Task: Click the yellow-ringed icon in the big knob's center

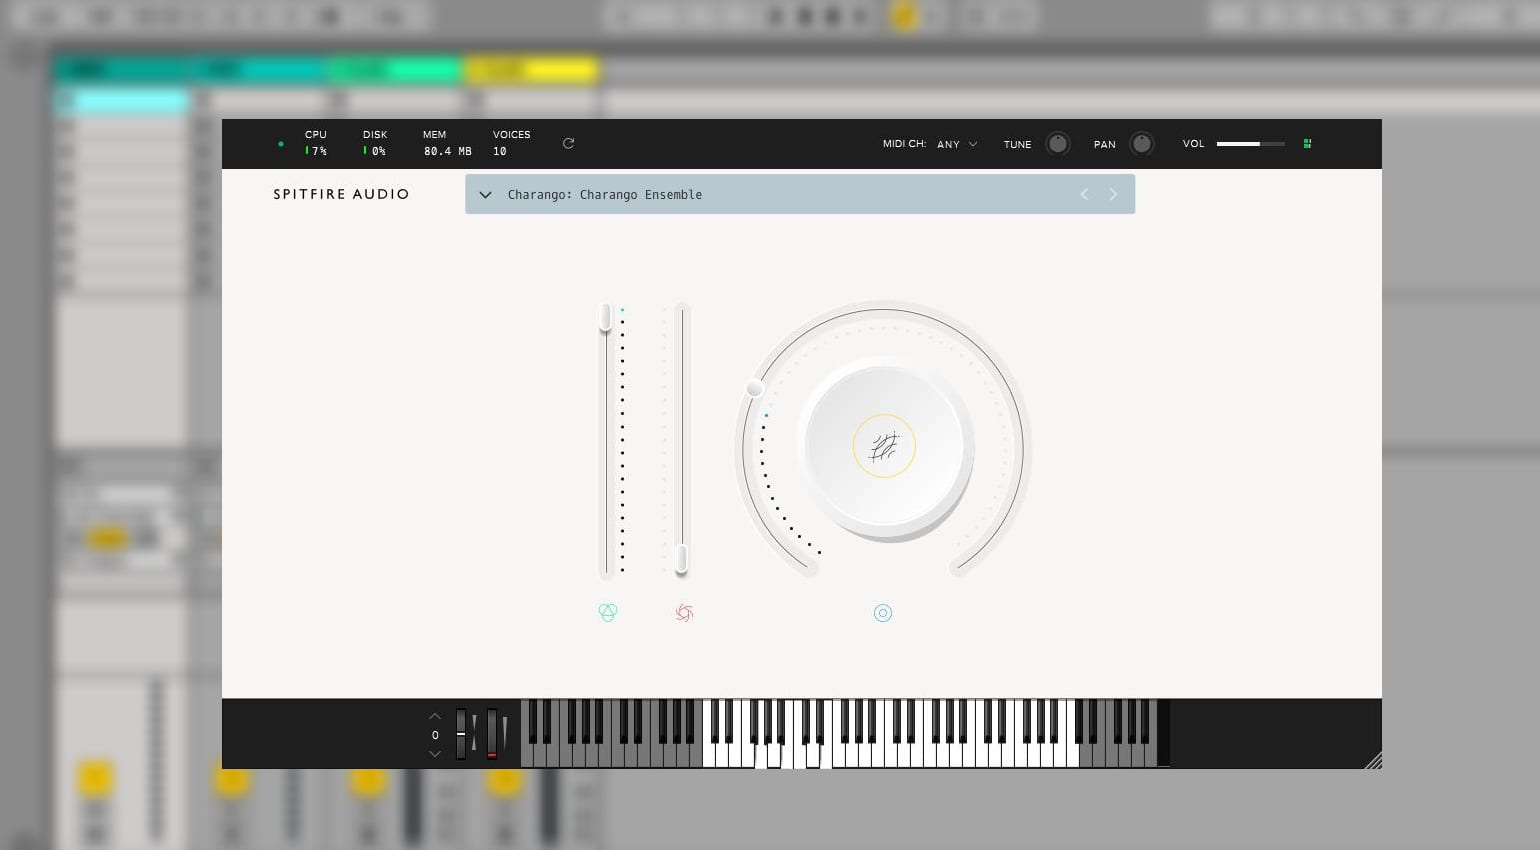Action: (884, 446)
